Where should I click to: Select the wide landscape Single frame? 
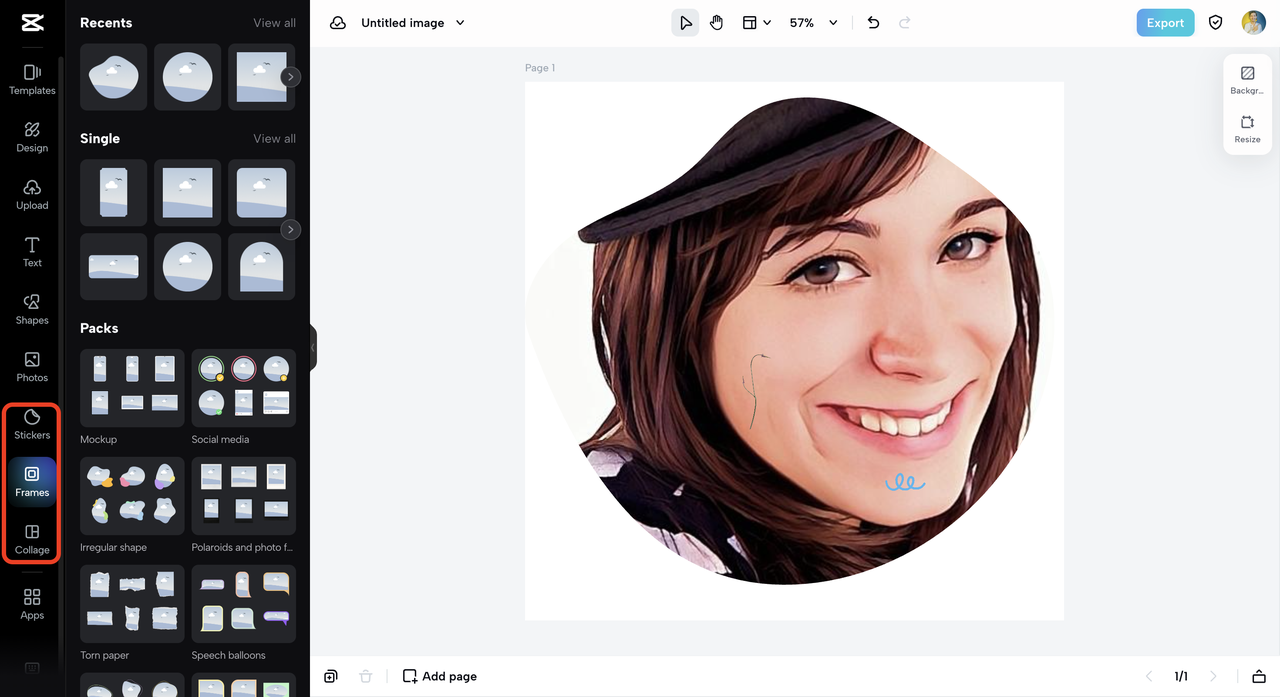click(x=113, y=267)
